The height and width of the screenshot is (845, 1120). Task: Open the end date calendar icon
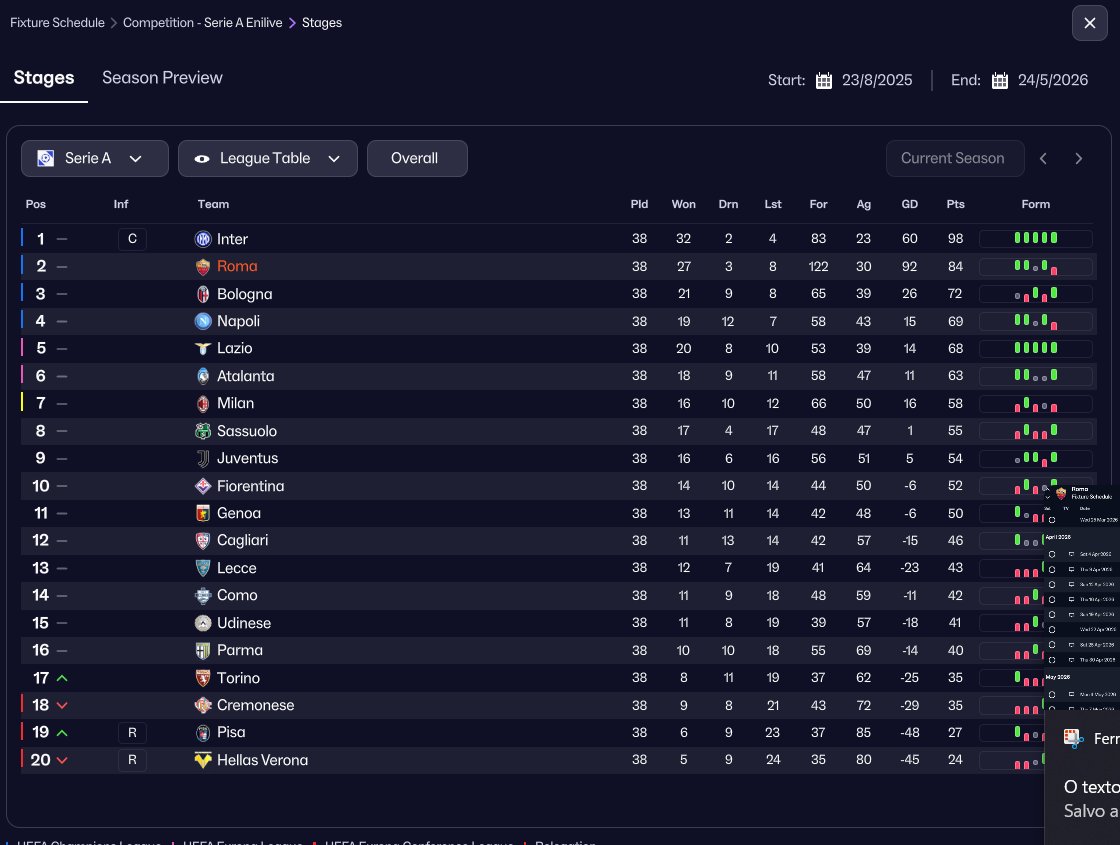pyautogui.click(x=1000, y=81)
